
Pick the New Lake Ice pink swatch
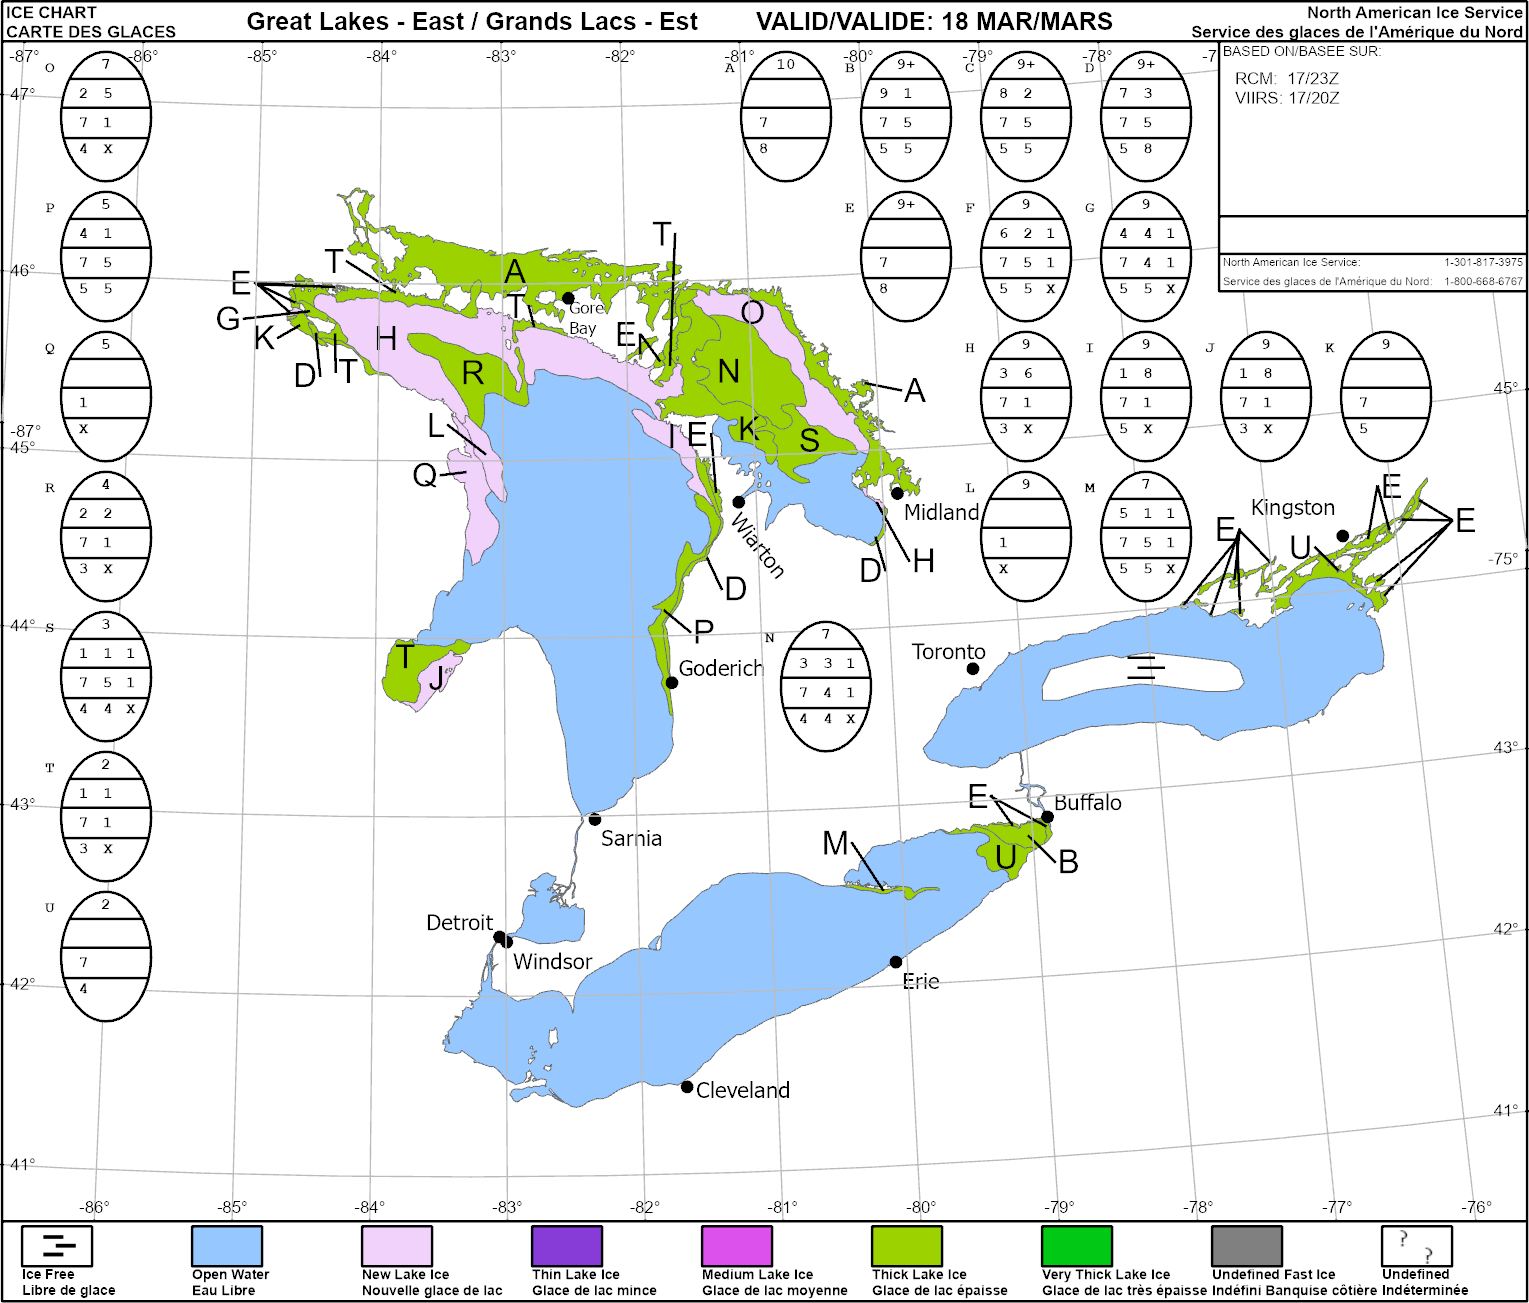(x=397, y=1246)
